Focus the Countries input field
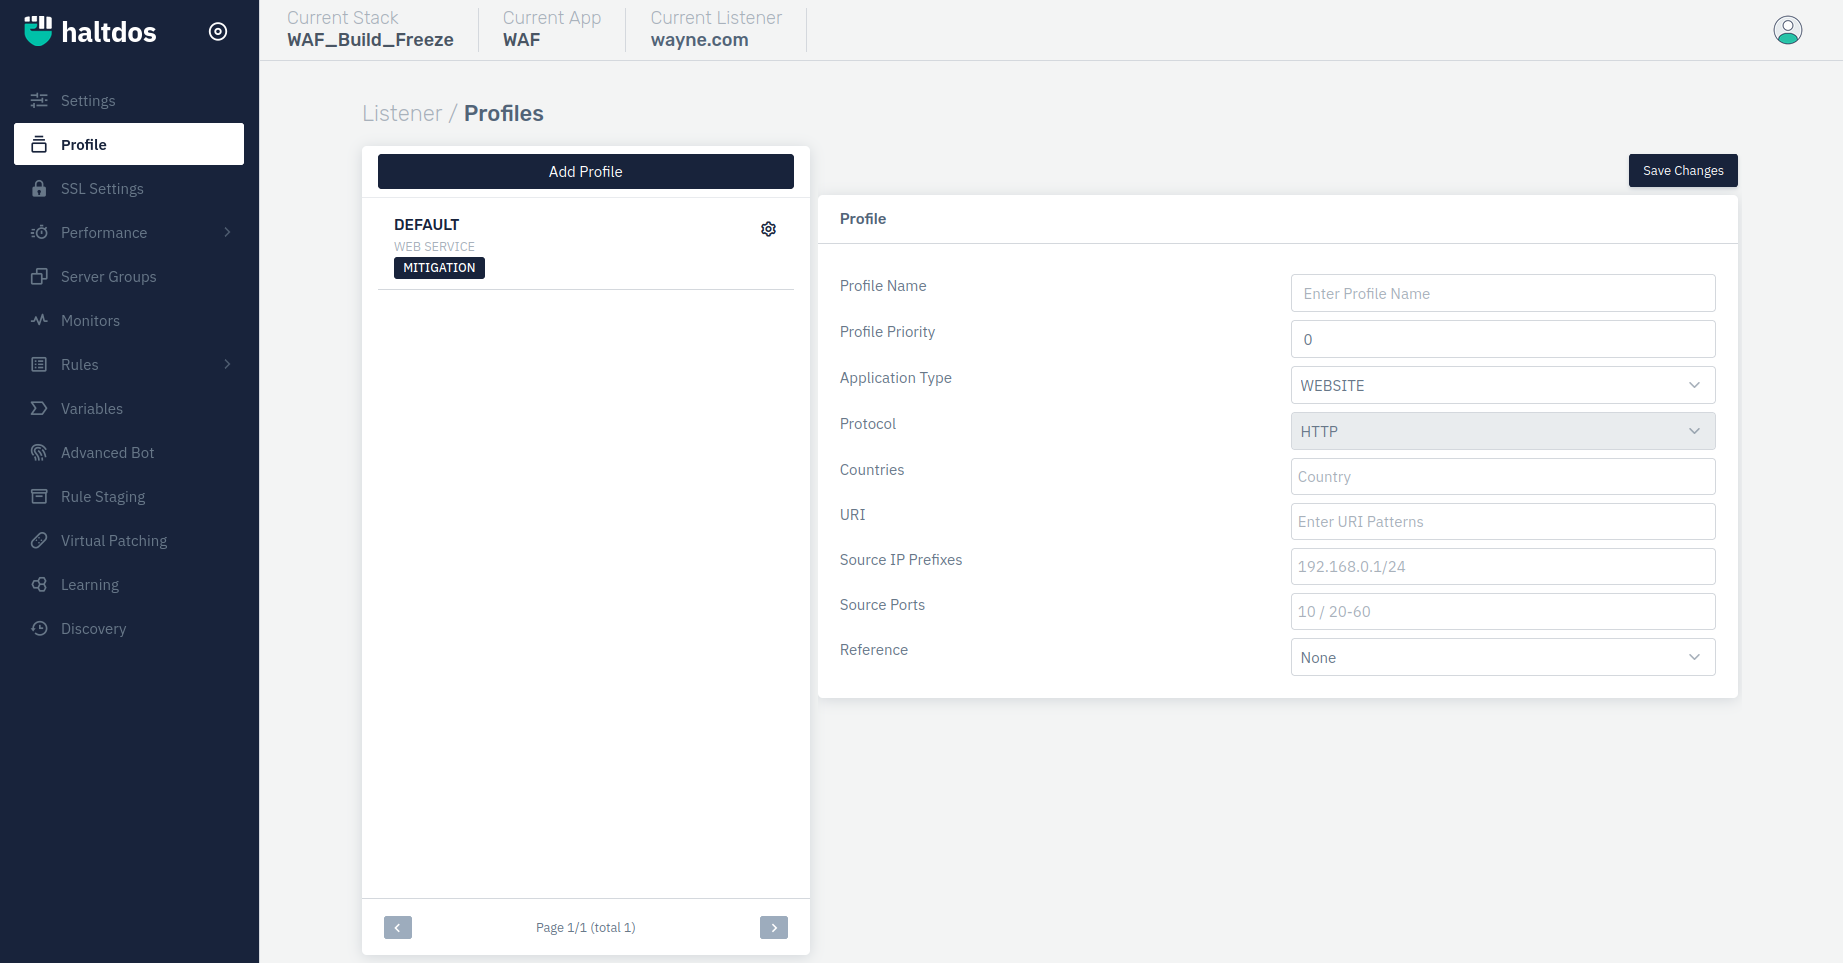The image size is (1843, 963). 1503,476
